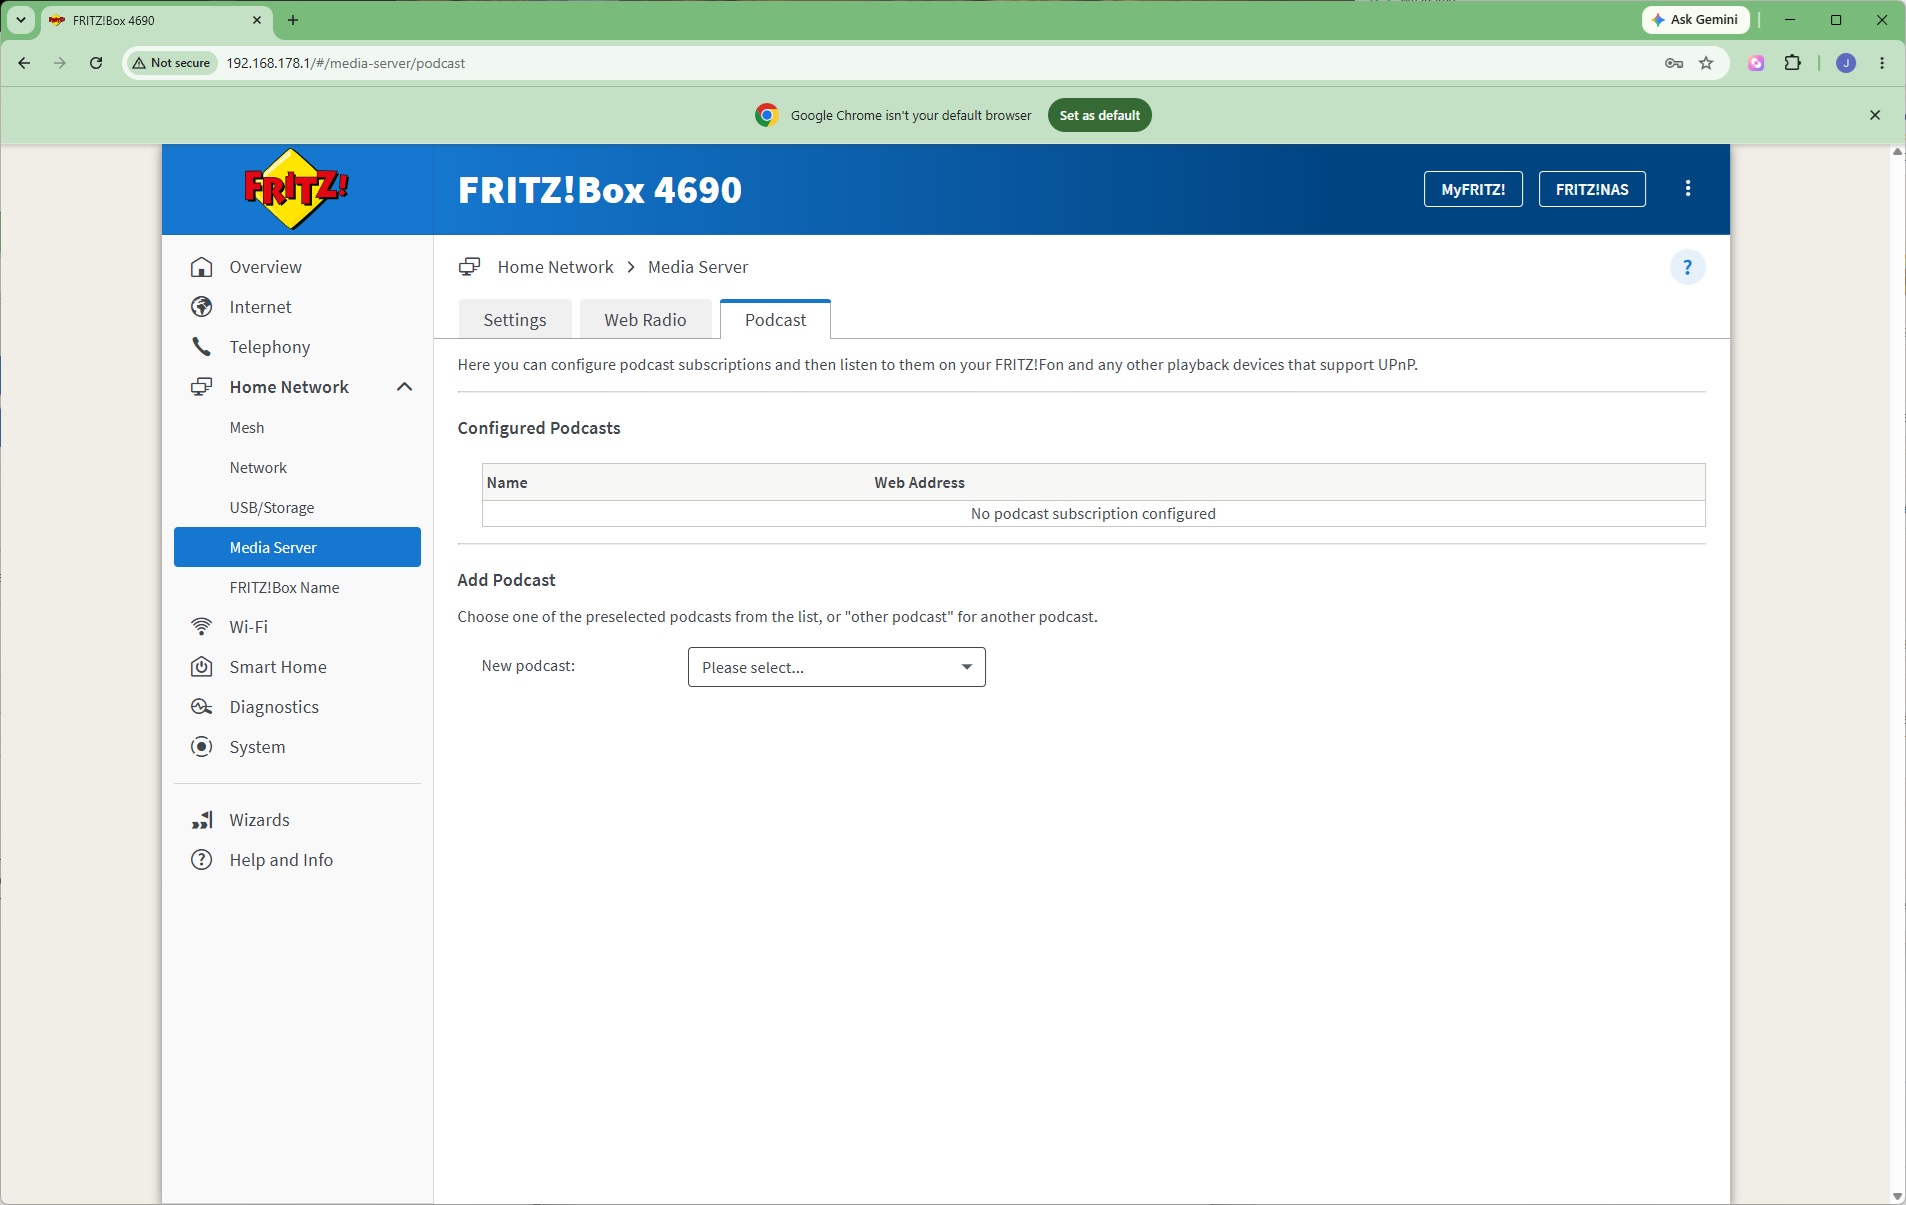Open FRITZ!NAS

point(1592,189)
